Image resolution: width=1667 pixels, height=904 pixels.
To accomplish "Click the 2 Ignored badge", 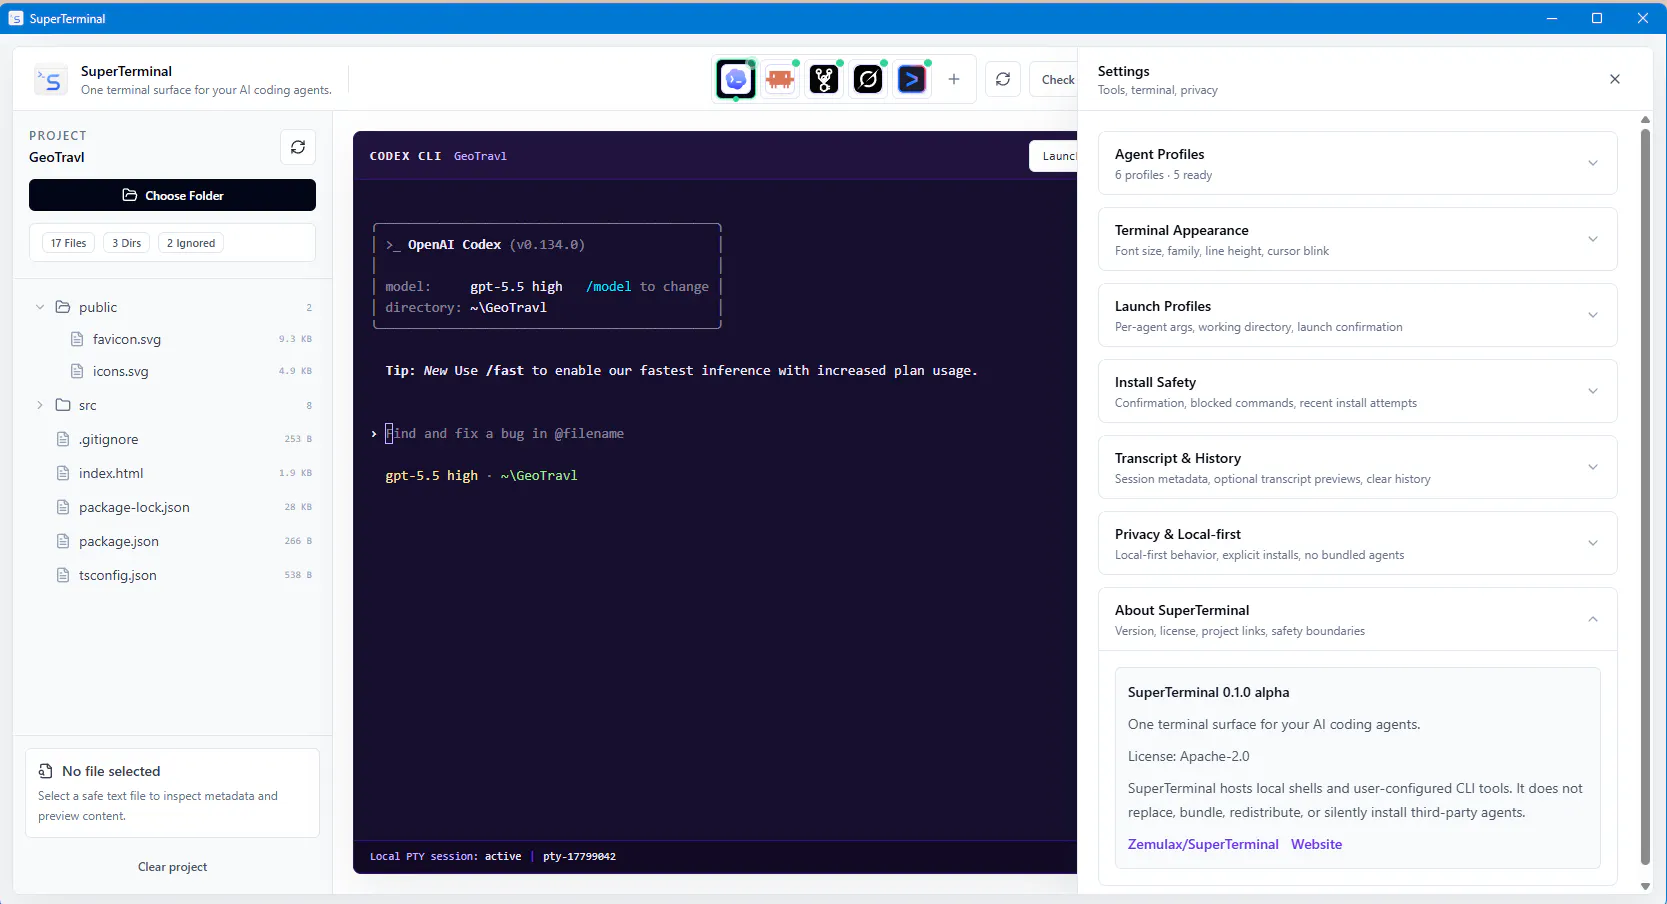I will point(191,243).
